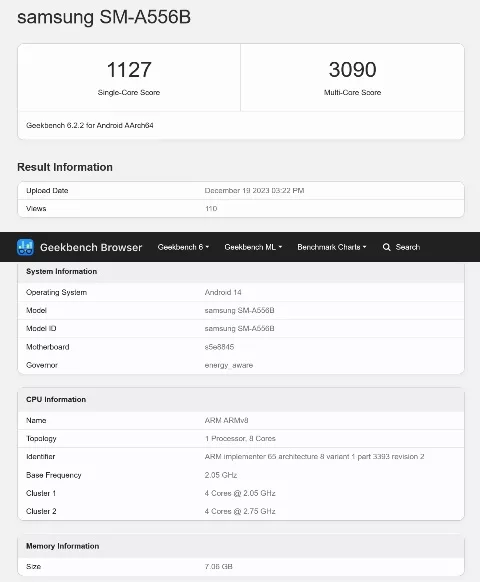Viewport: 480px width, 582px height.
Task: Click the Operating System label
Action: coord(56,292)
